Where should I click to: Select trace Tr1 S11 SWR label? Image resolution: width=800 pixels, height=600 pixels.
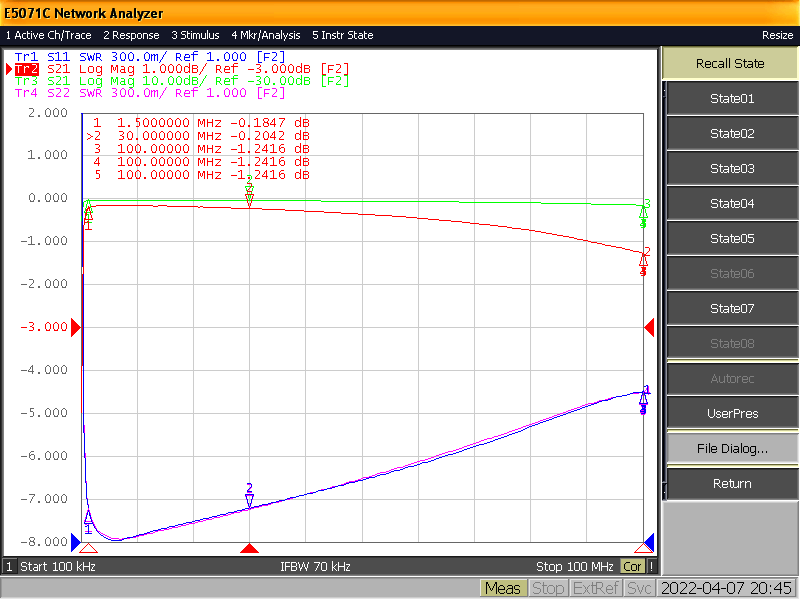click(149, 57)
